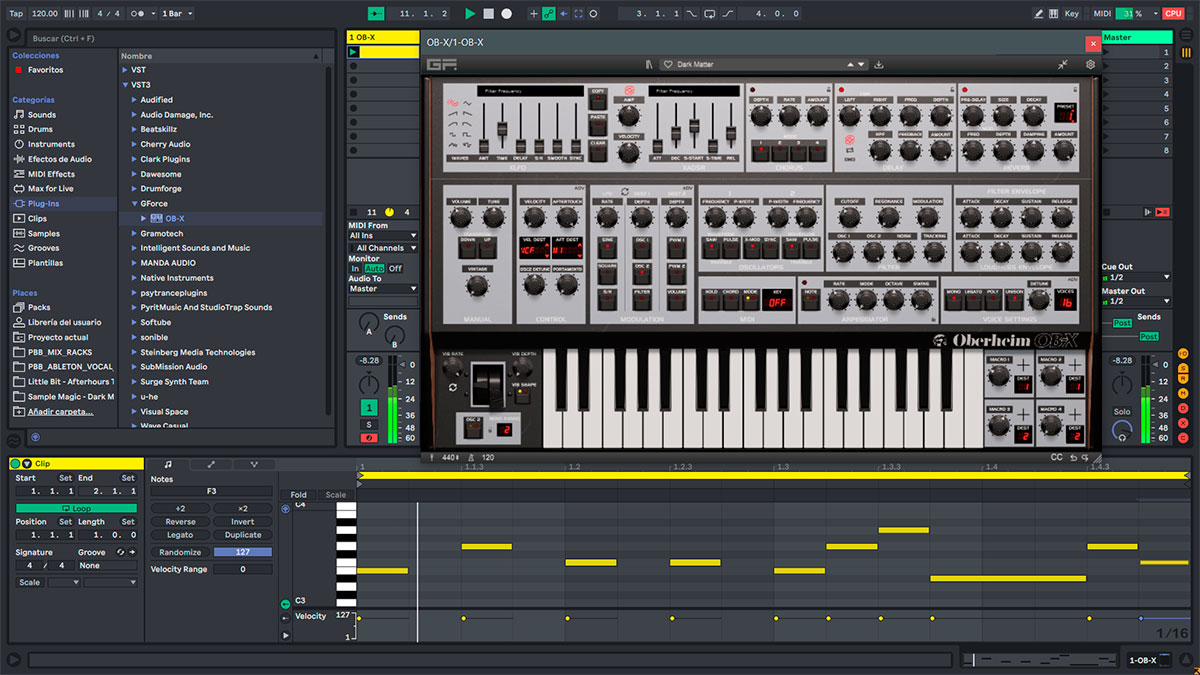Start playback with the transport Play button

[x=470, y=14]
